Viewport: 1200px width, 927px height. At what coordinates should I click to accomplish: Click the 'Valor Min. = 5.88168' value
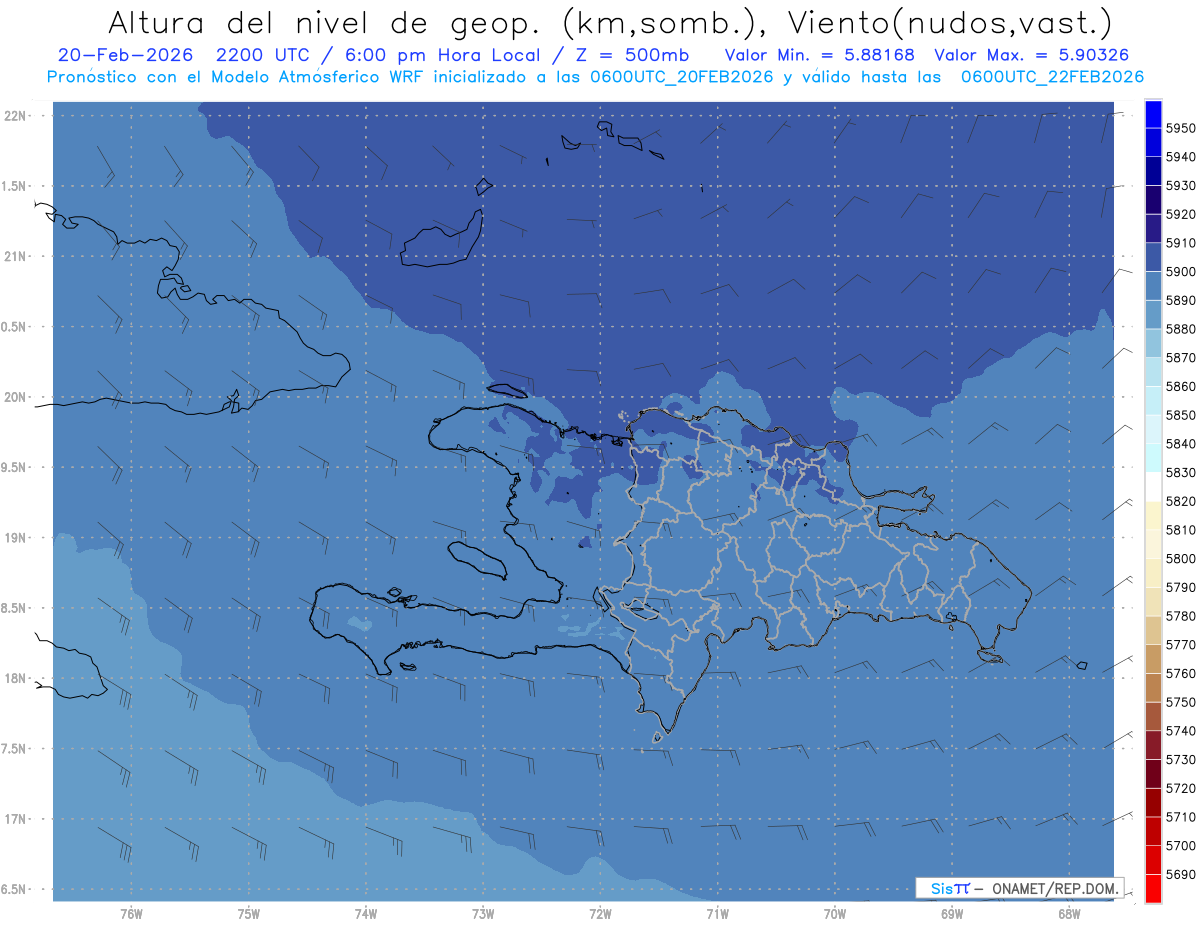click(x=820, y=55)
